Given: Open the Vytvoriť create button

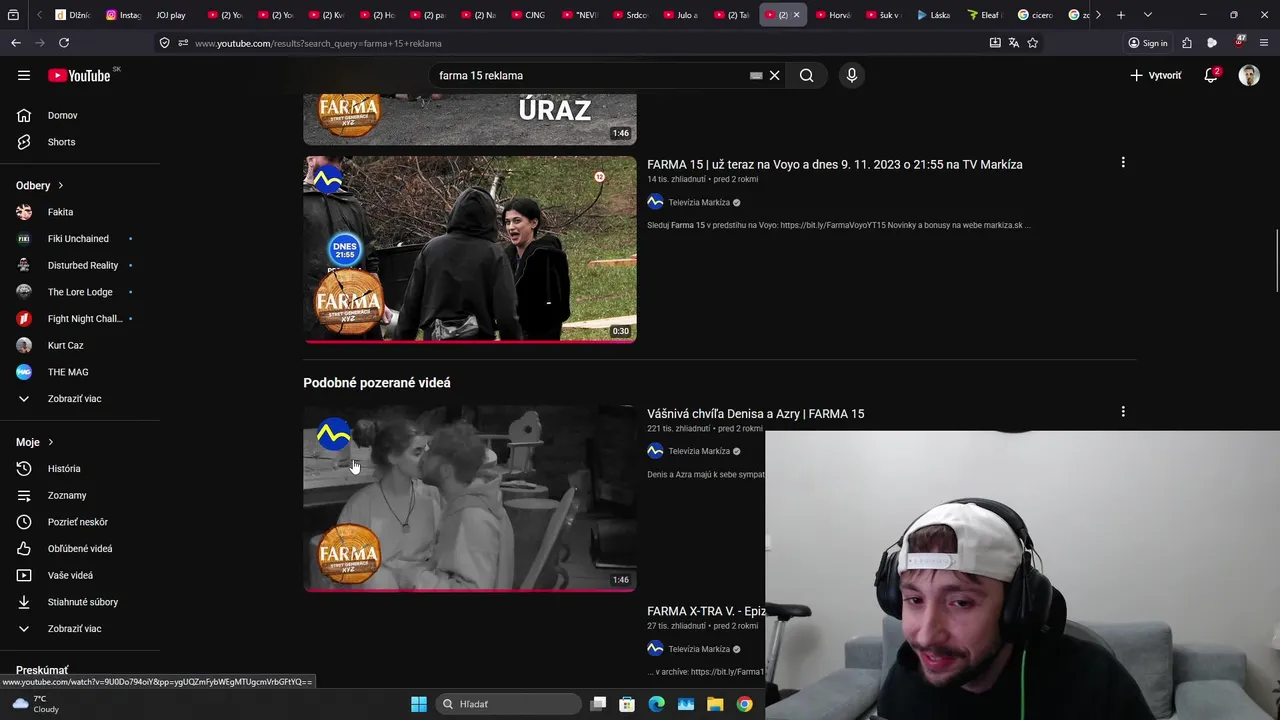Looking at the screenshot, I should click(1156, 75).
